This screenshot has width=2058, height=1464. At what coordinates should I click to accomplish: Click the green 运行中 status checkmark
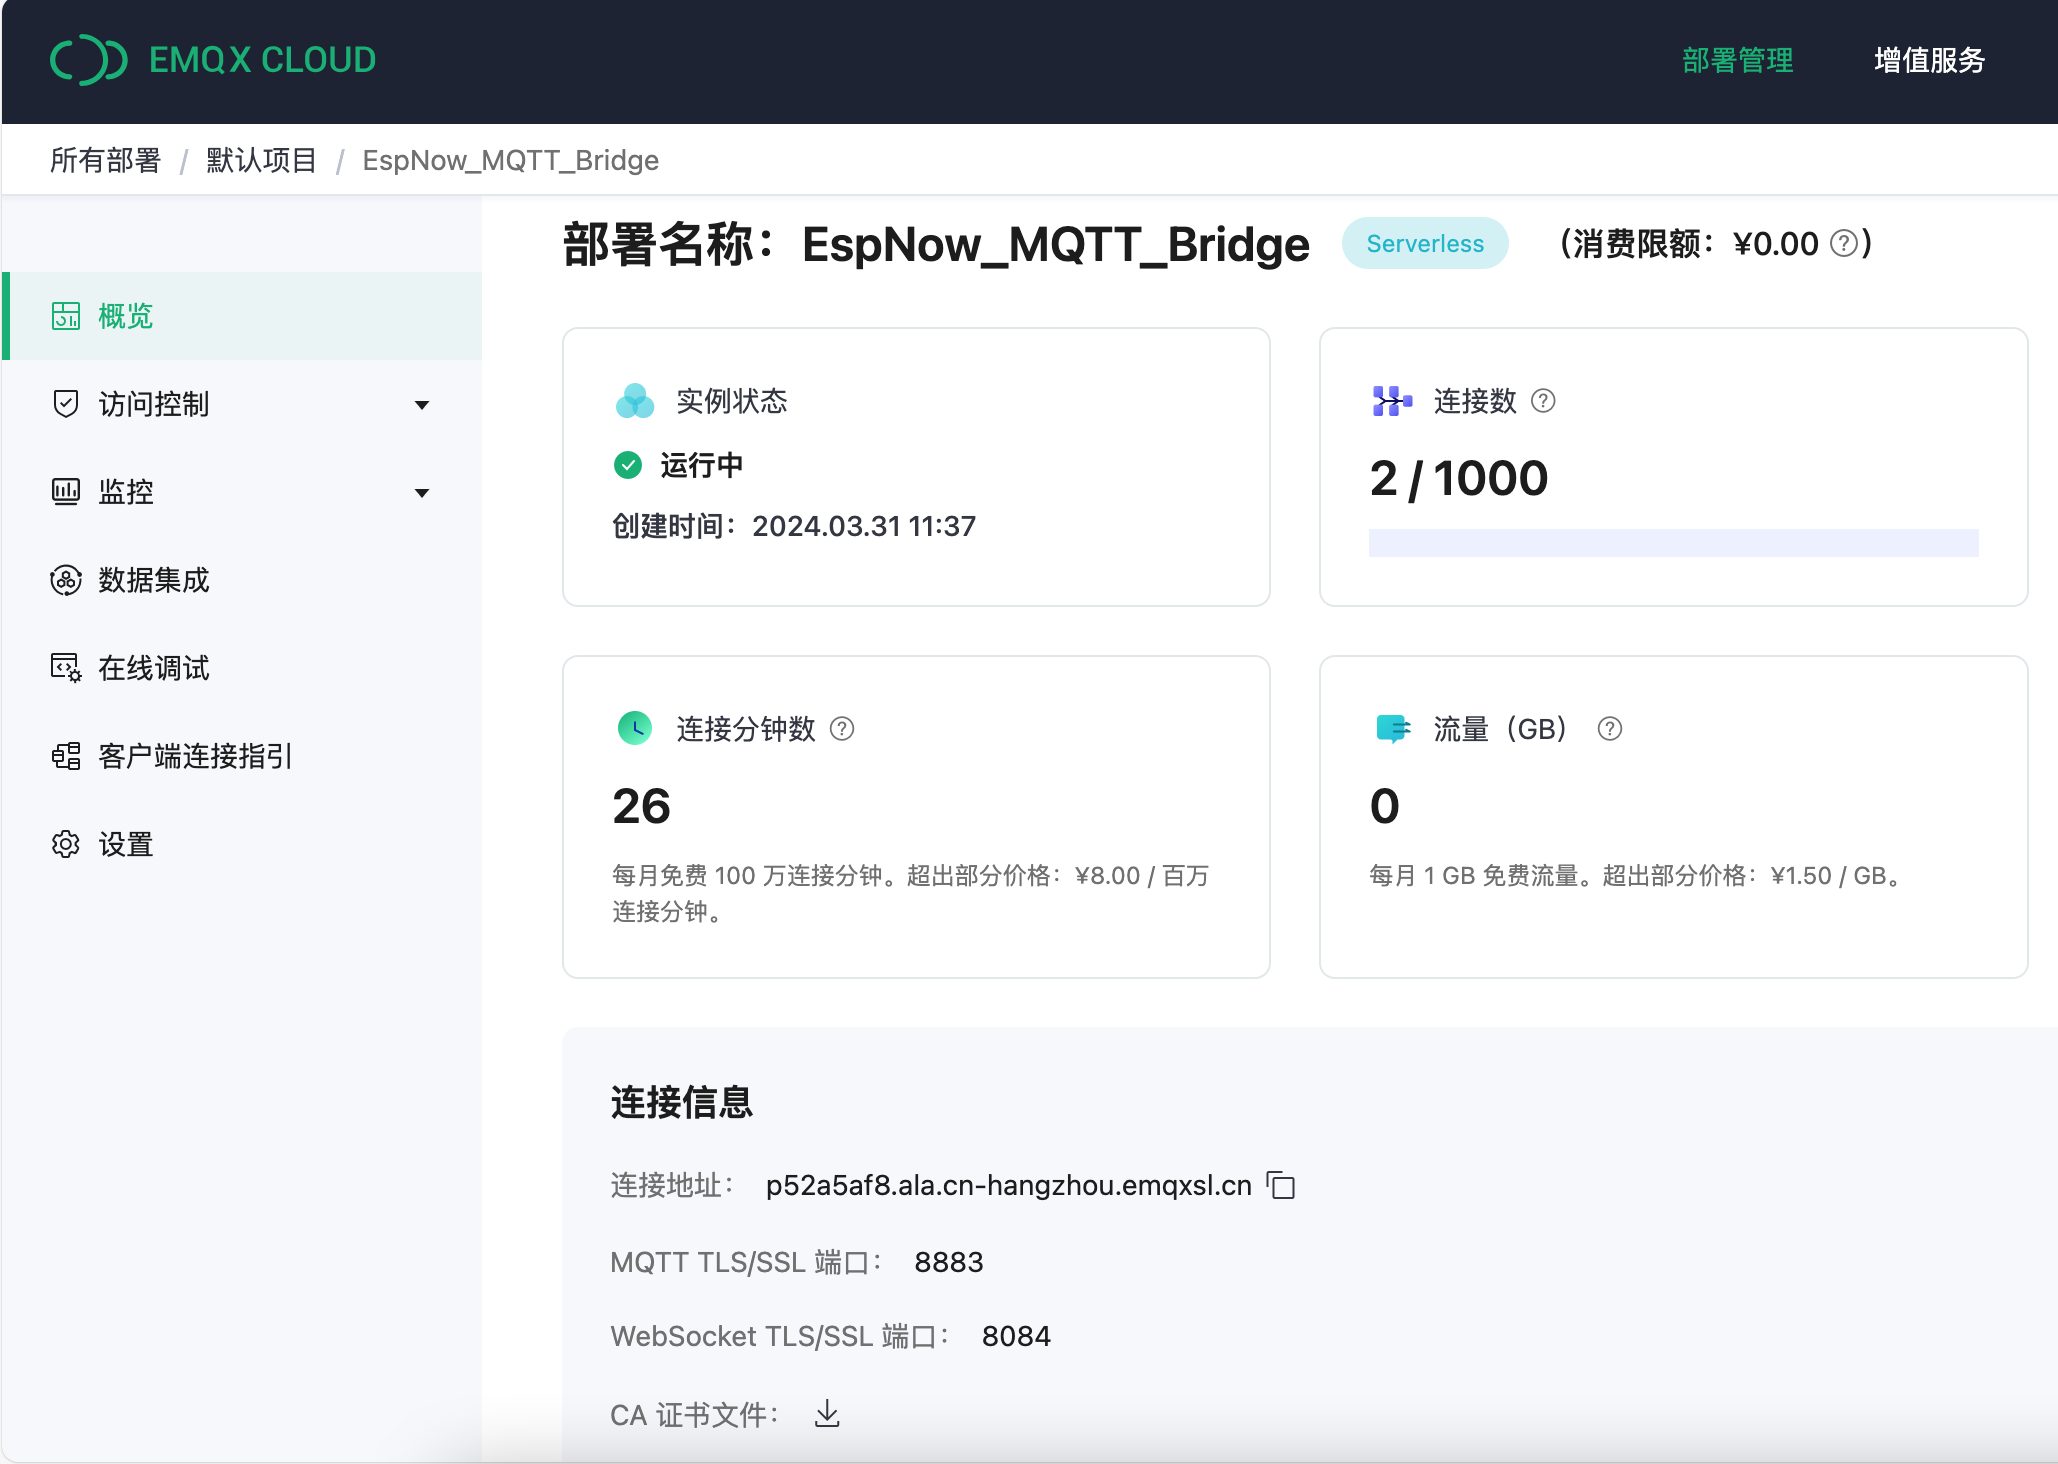628,465
